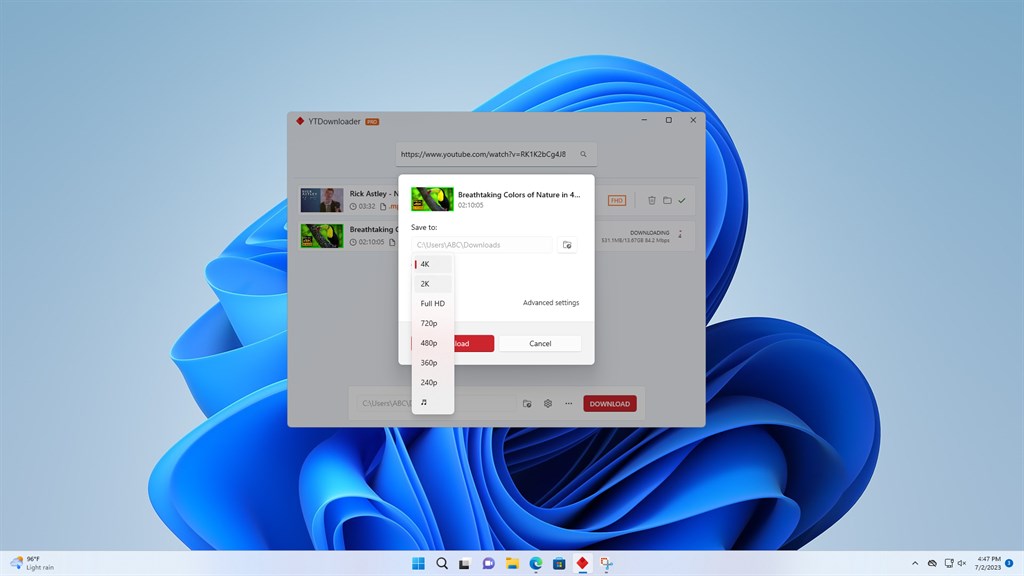Click the FHD badge on Rick Astley row
This screenshot has width=1024, height=576.
click(x=616, y=200)
